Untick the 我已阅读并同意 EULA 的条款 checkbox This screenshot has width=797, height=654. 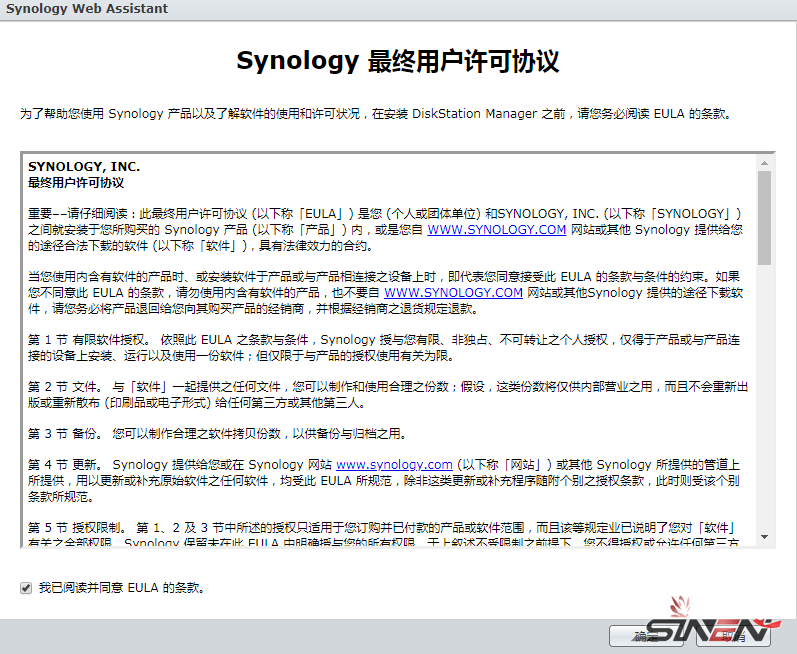(26, 588)
